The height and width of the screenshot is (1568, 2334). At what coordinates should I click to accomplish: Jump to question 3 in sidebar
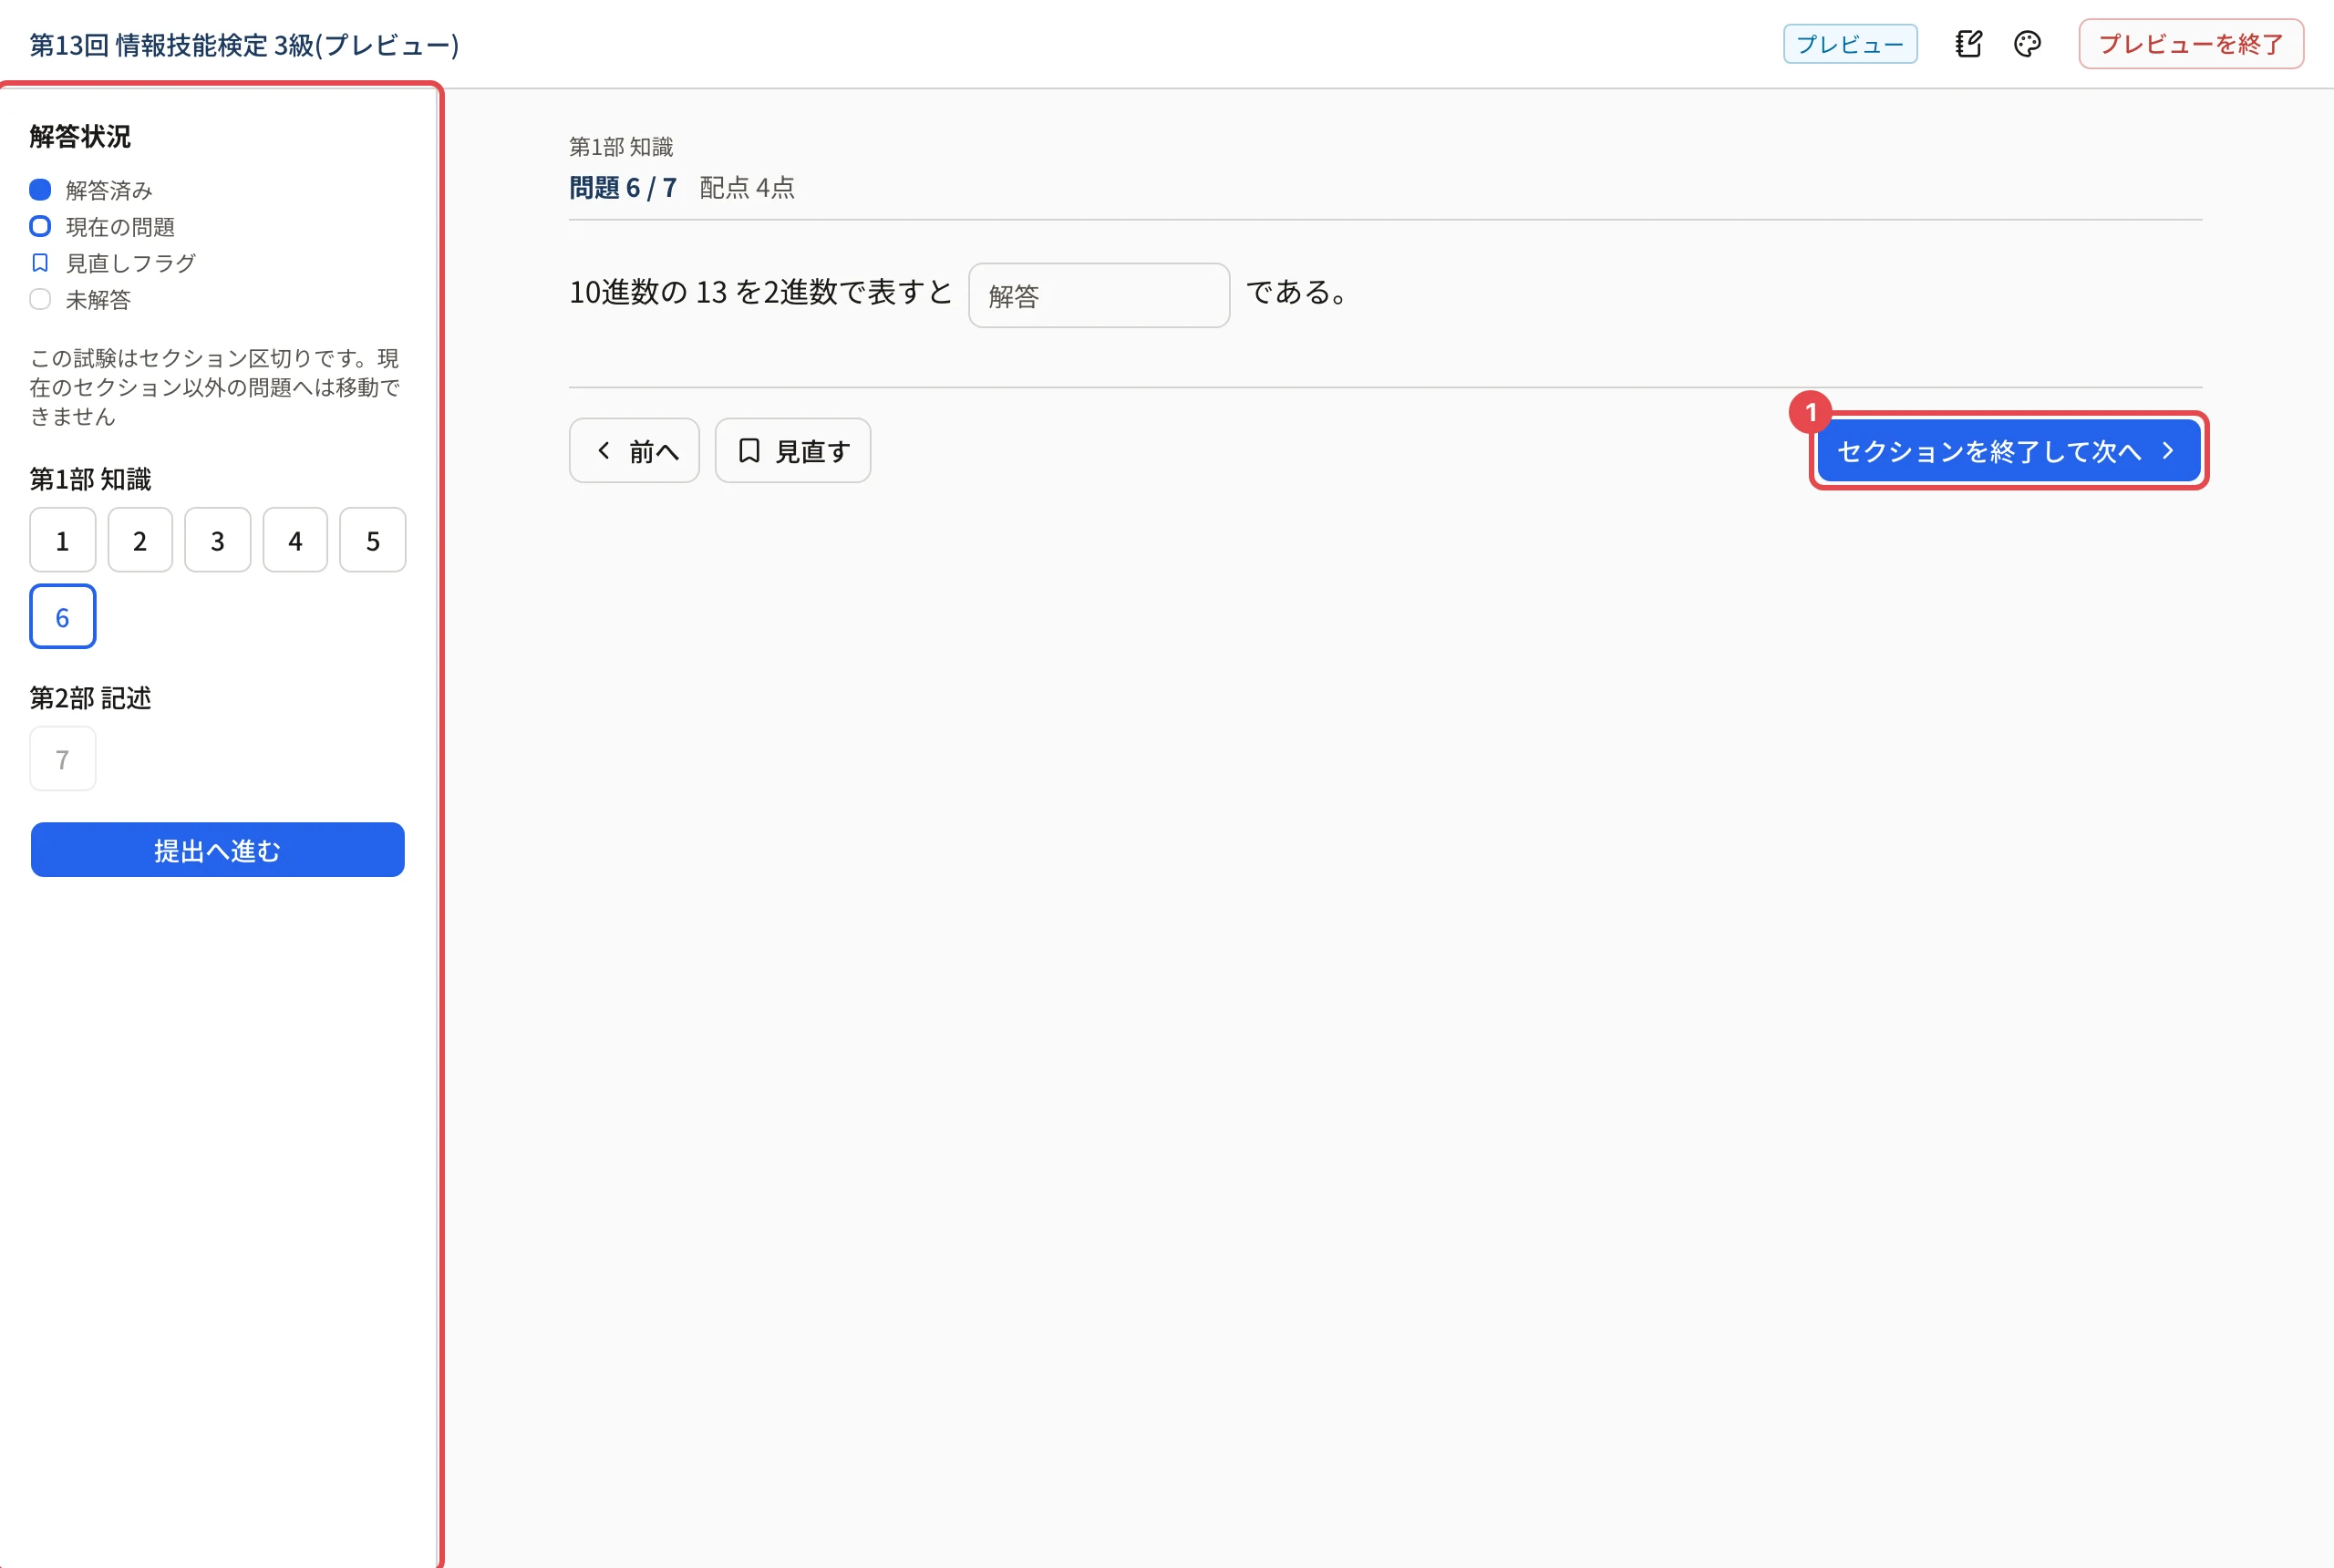click(x=218, y=540)
